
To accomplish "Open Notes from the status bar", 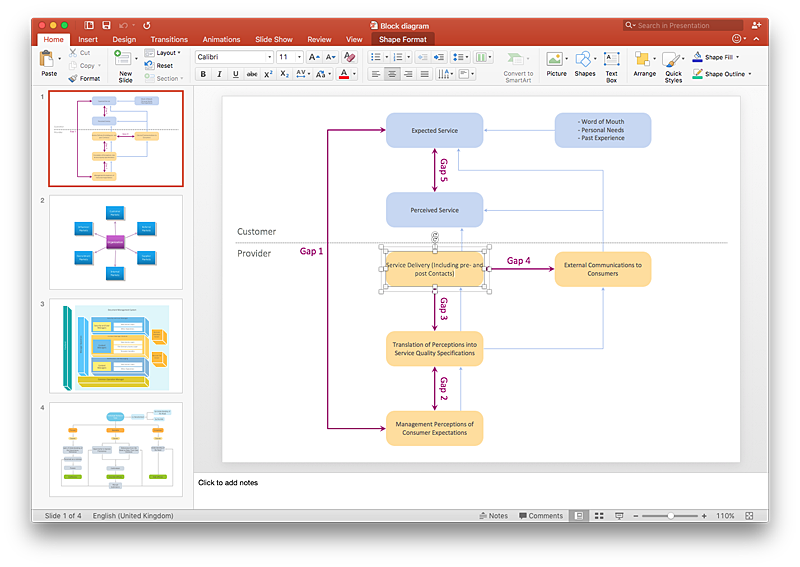I will tap(493, 516).
